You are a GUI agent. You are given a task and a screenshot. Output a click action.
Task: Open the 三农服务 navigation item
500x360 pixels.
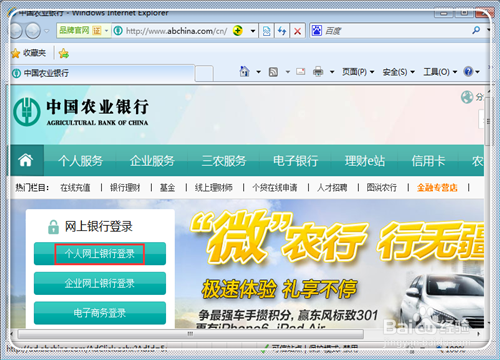click(x=224, y=161)
